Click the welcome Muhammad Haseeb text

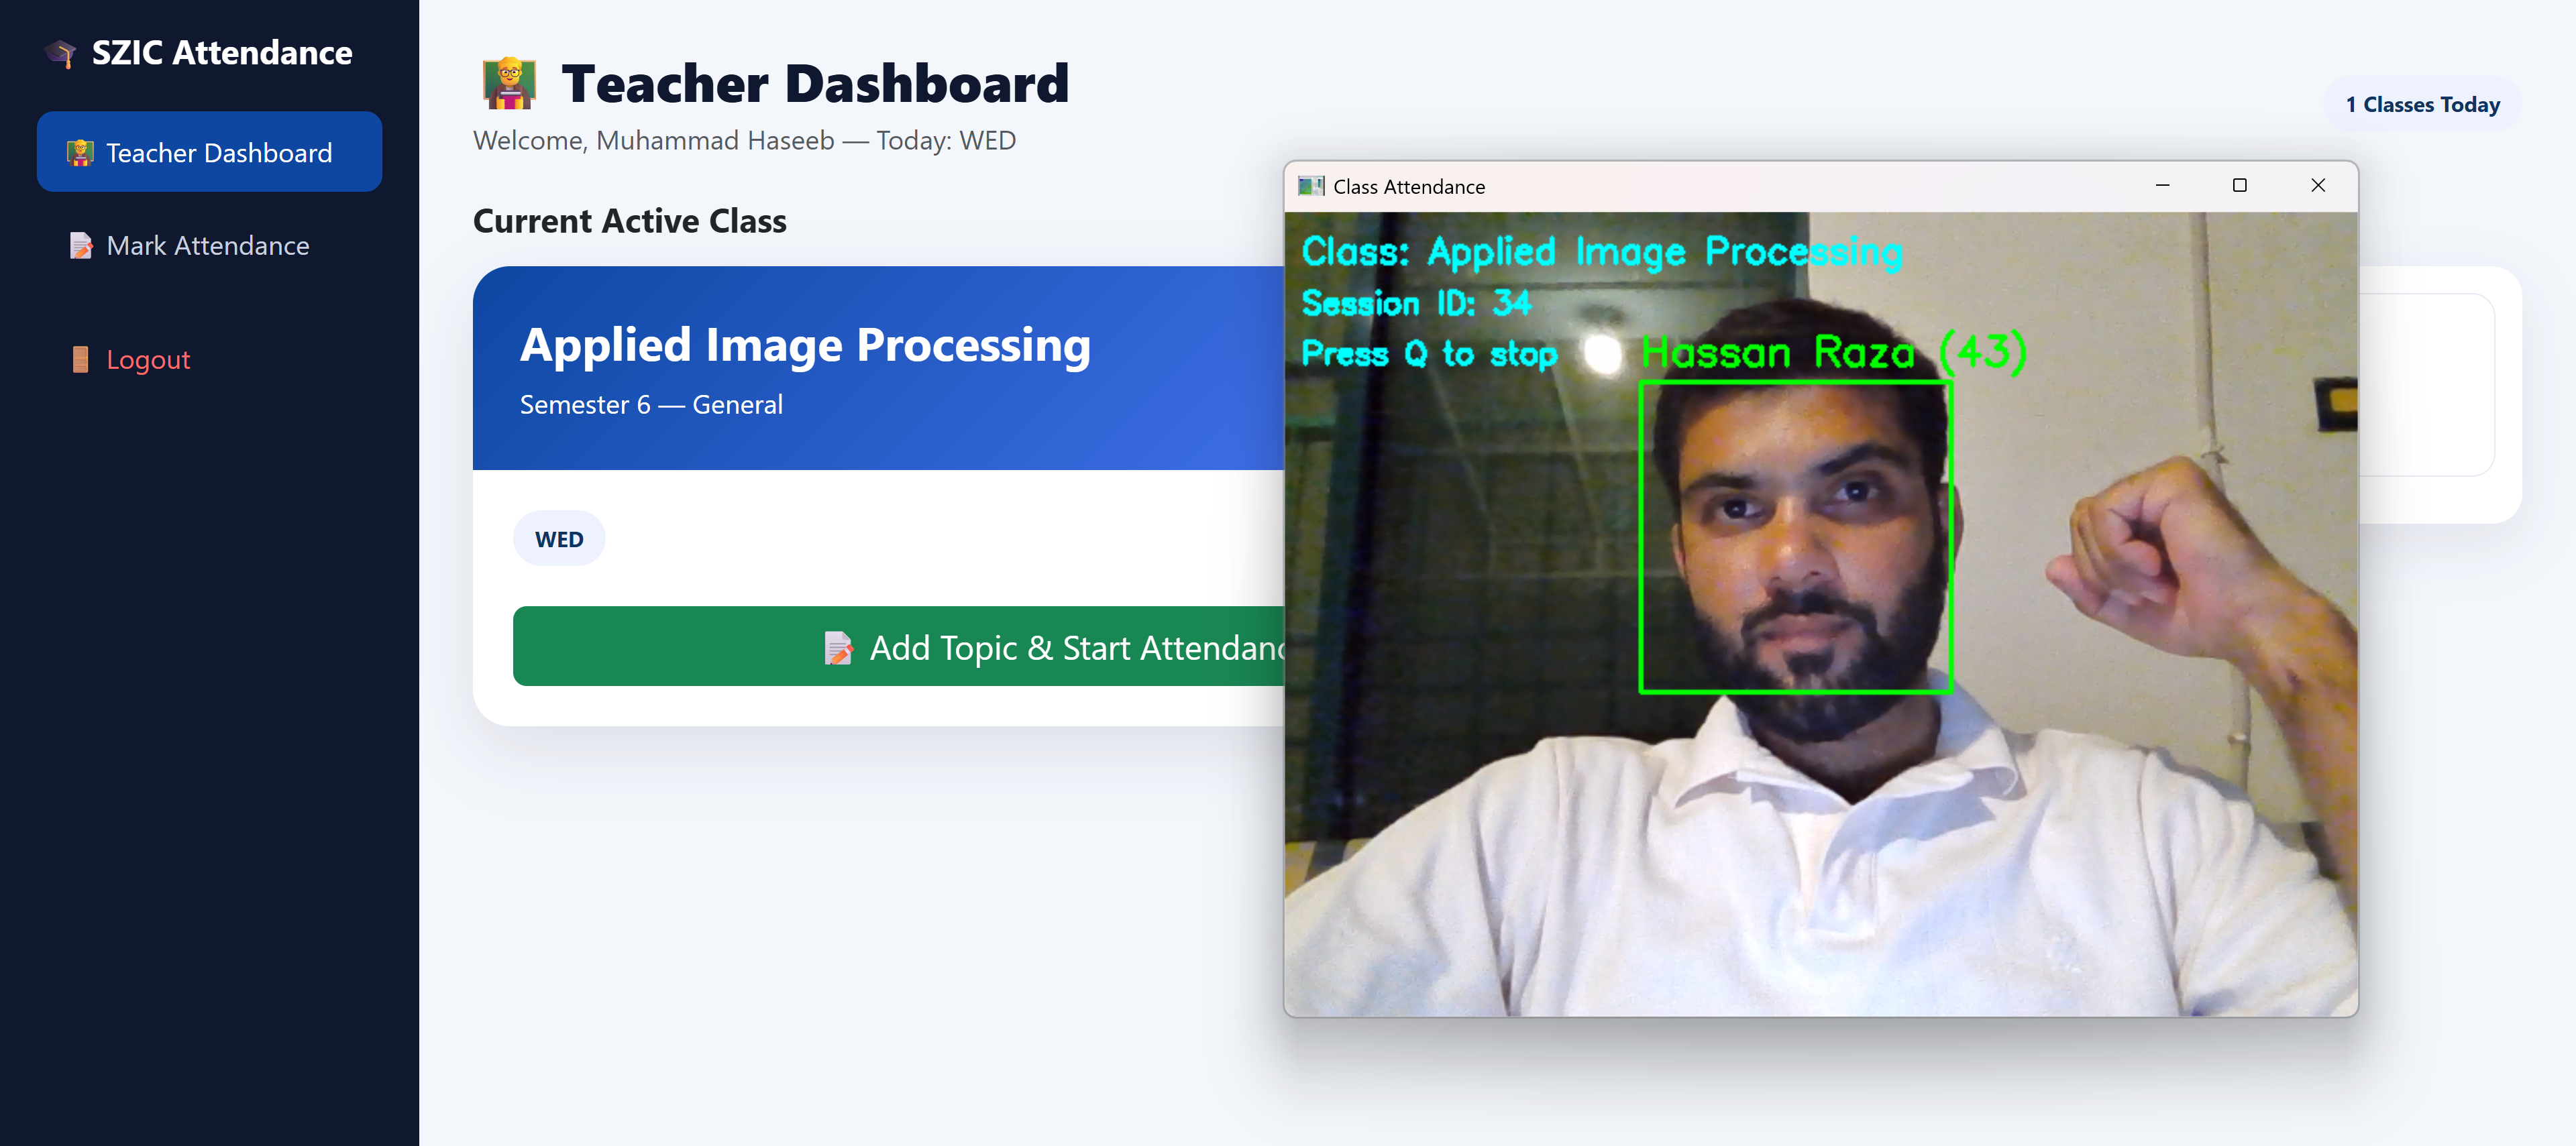click(x=744, y=140)
